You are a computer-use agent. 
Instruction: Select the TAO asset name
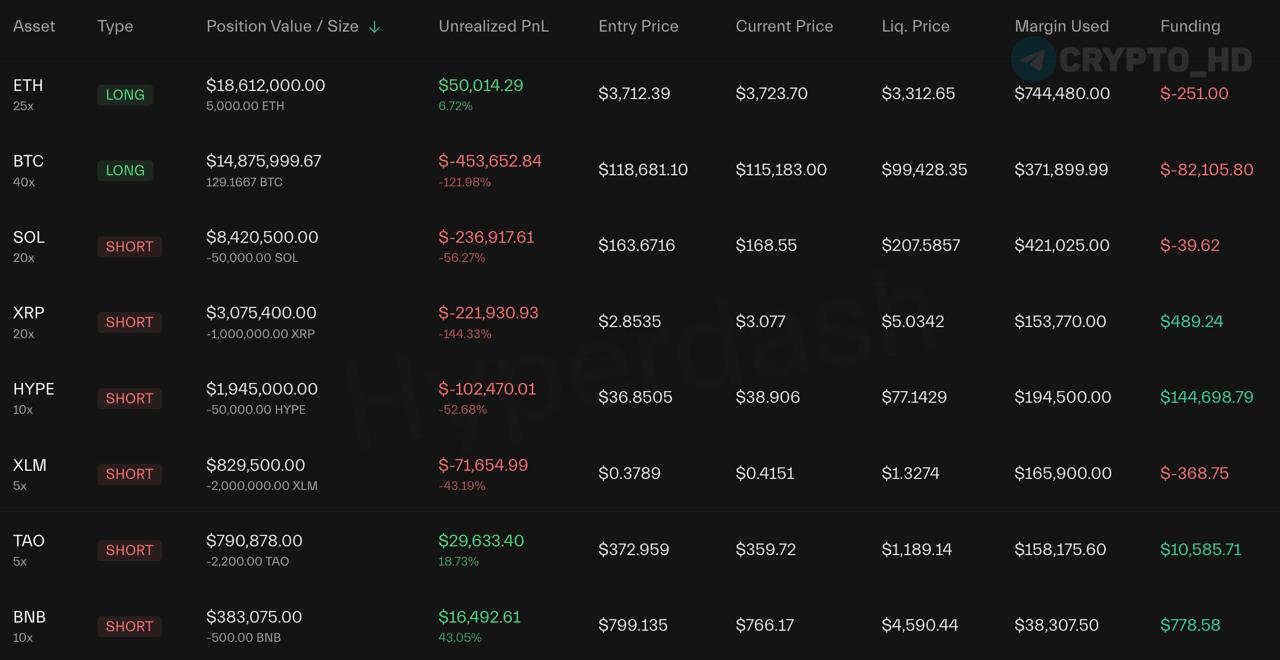click(x=29, y=540)
